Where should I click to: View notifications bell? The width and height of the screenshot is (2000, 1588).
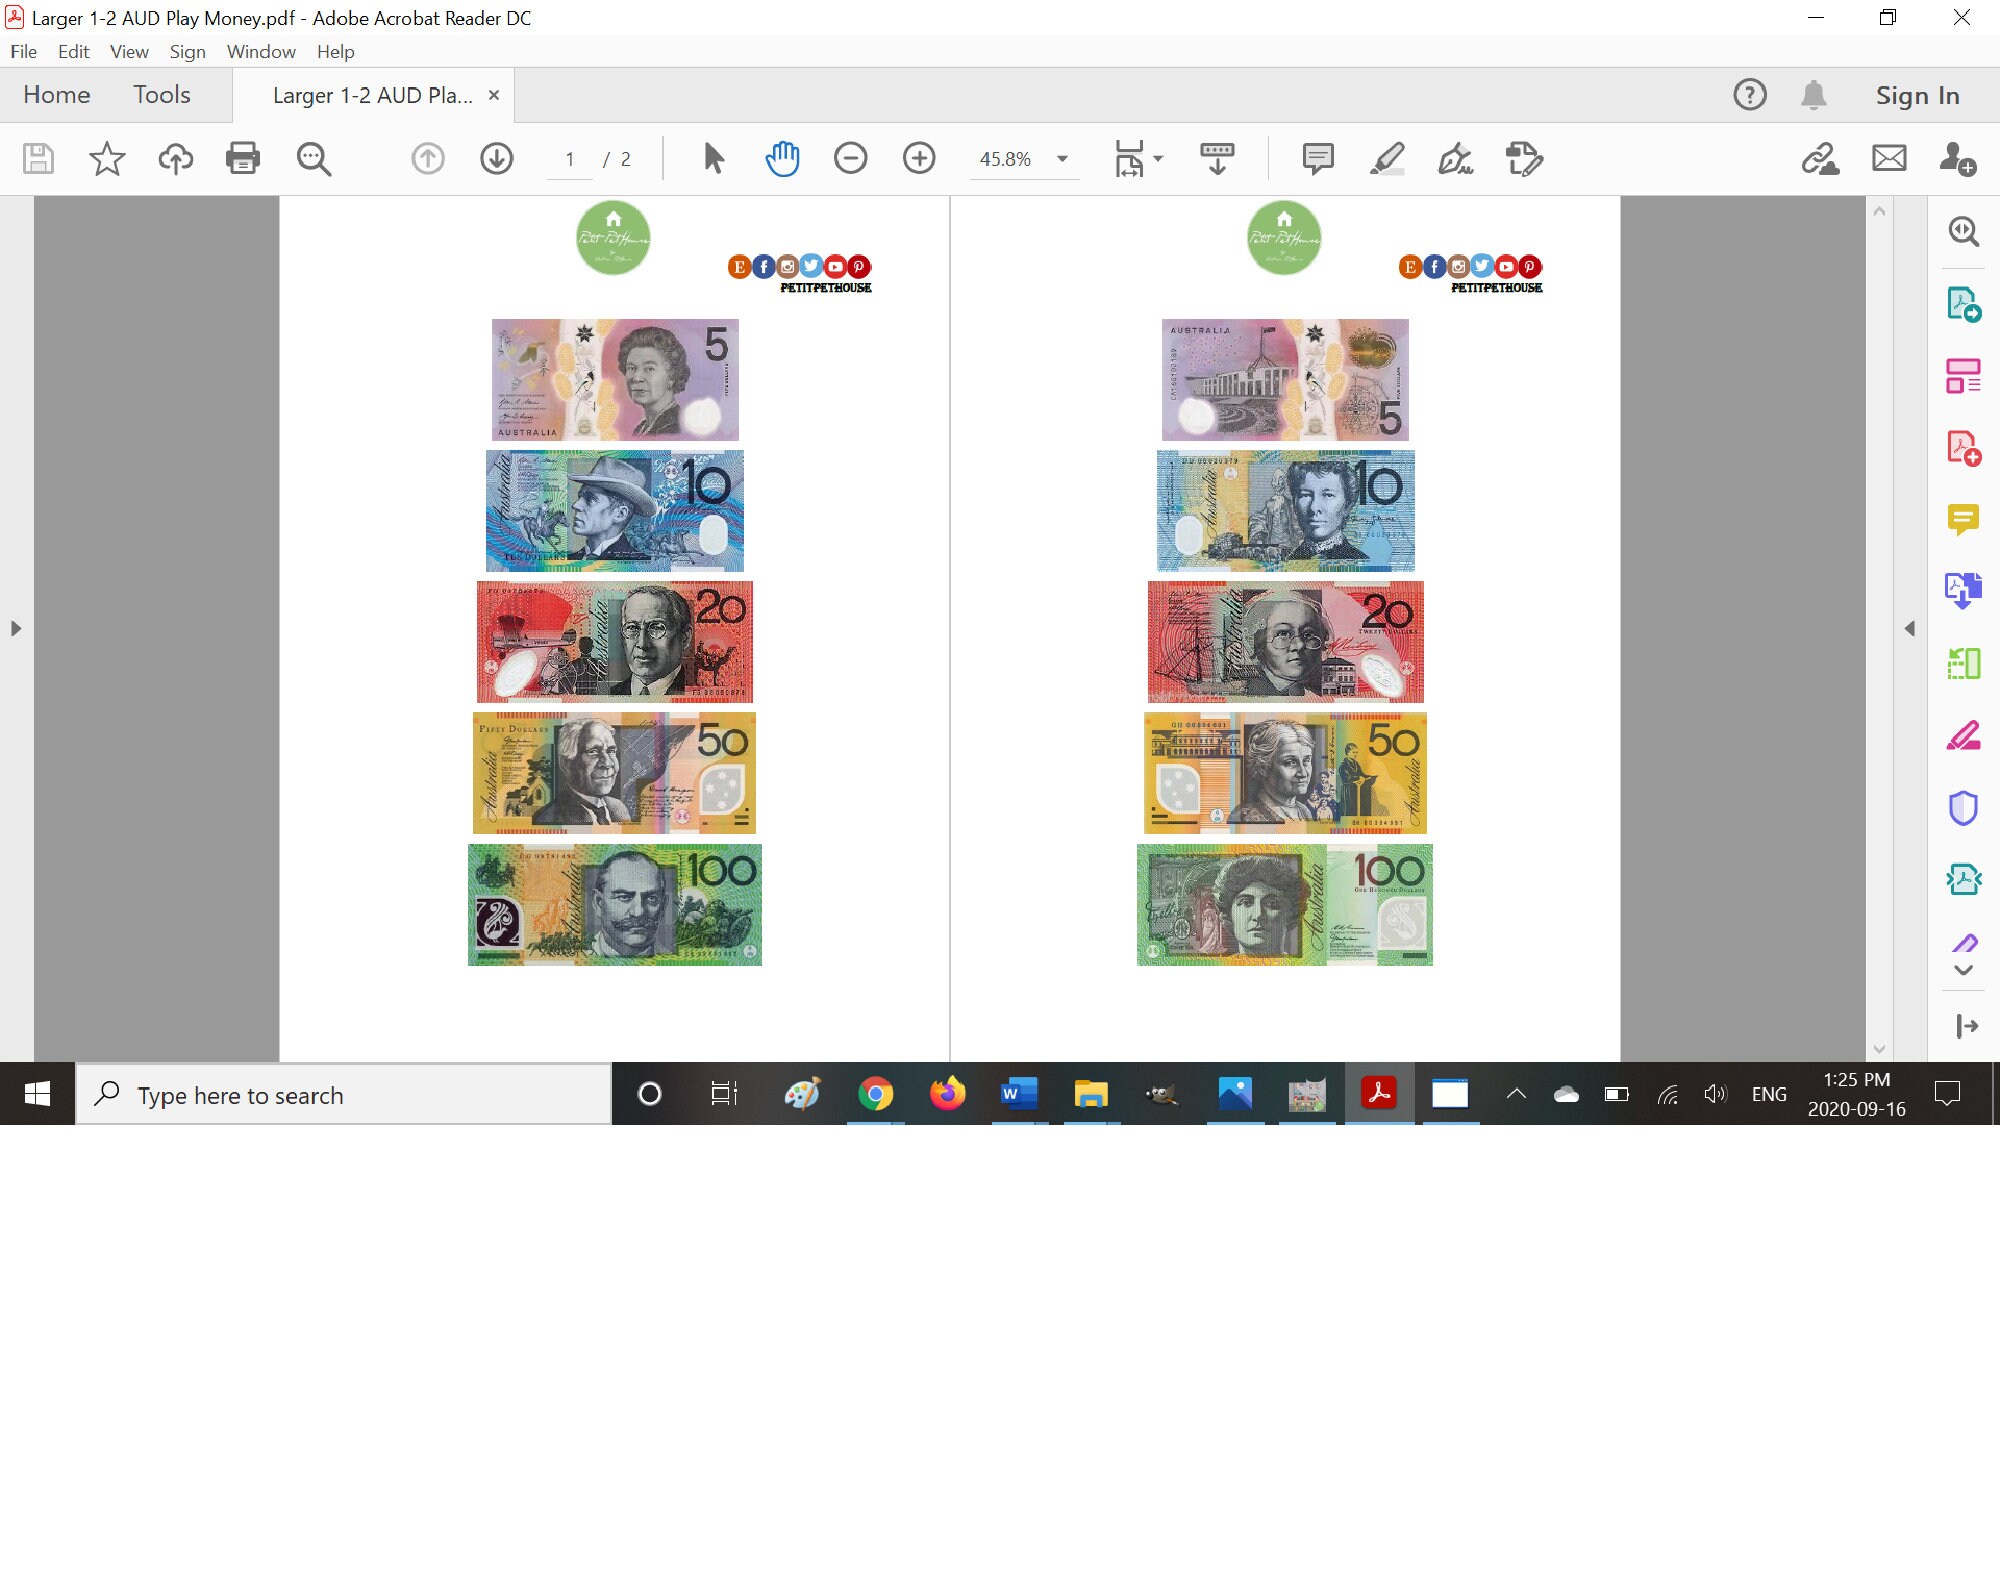tap(1813, 95)
